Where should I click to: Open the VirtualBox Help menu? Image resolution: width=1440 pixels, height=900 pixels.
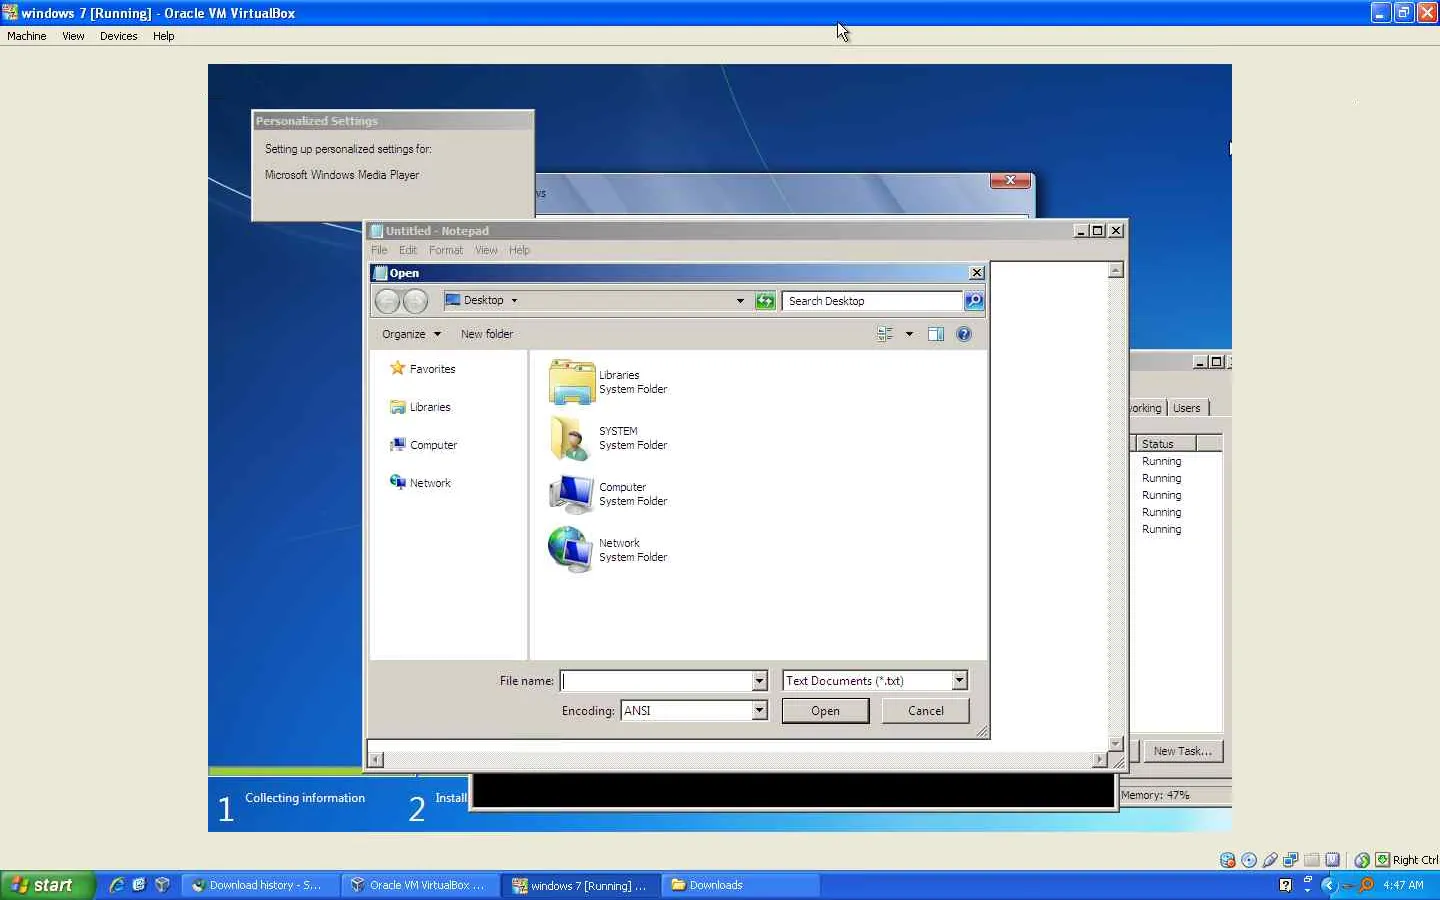164,36
